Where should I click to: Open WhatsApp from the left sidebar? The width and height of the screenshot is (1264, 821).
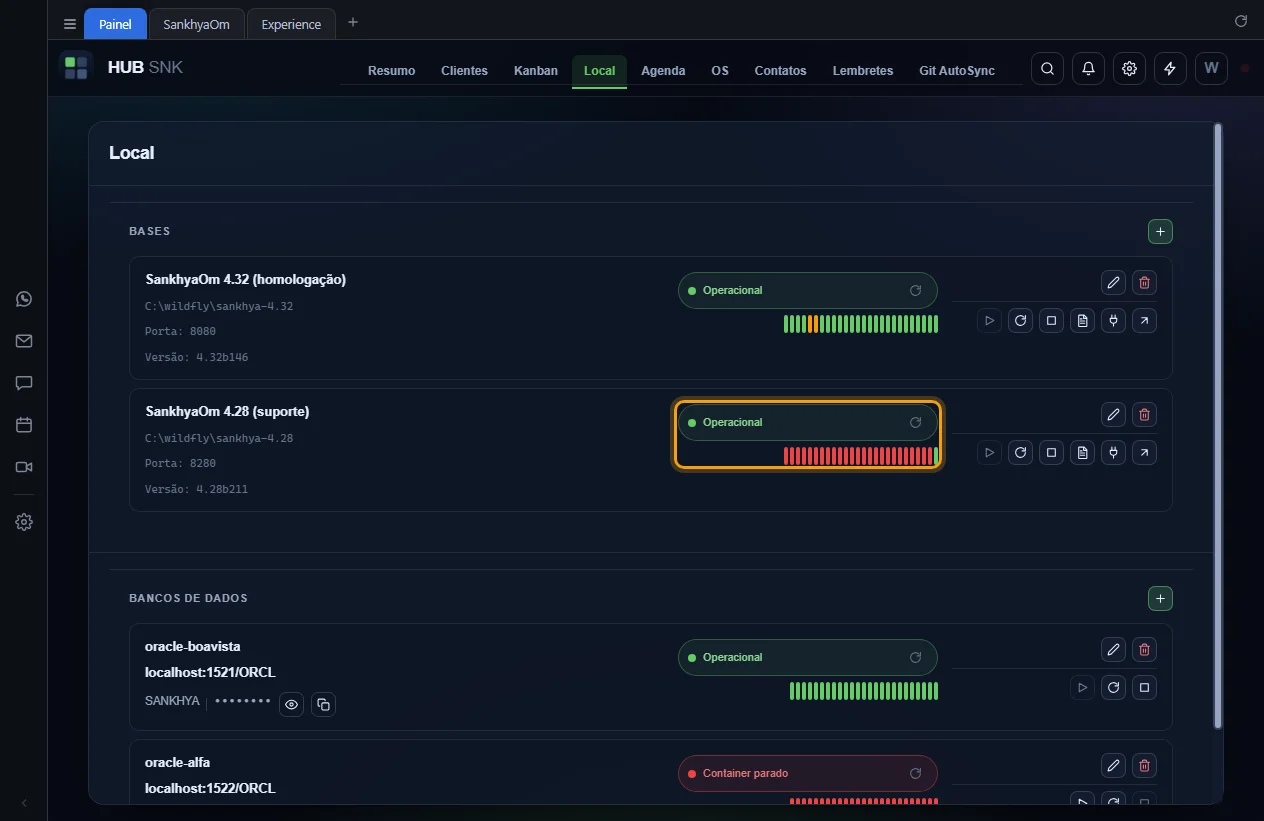pyautogui.click(x=24, y=299)
